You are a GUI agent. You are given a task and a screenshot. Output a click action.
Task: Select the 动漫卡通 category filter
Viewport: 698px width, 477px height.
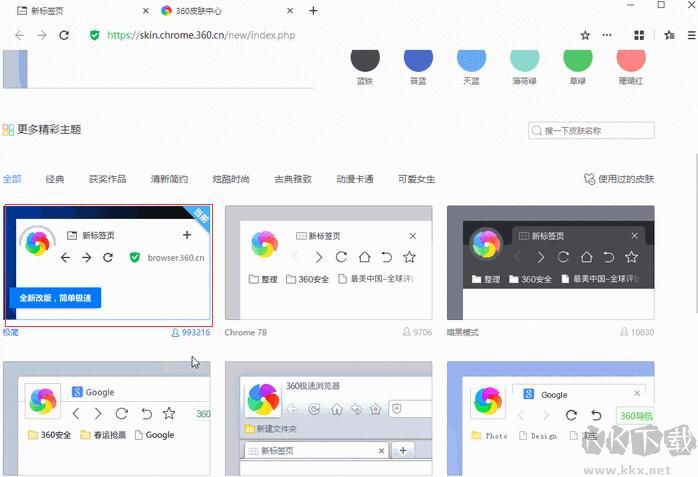pyautogui.click(x=355, y=179)
